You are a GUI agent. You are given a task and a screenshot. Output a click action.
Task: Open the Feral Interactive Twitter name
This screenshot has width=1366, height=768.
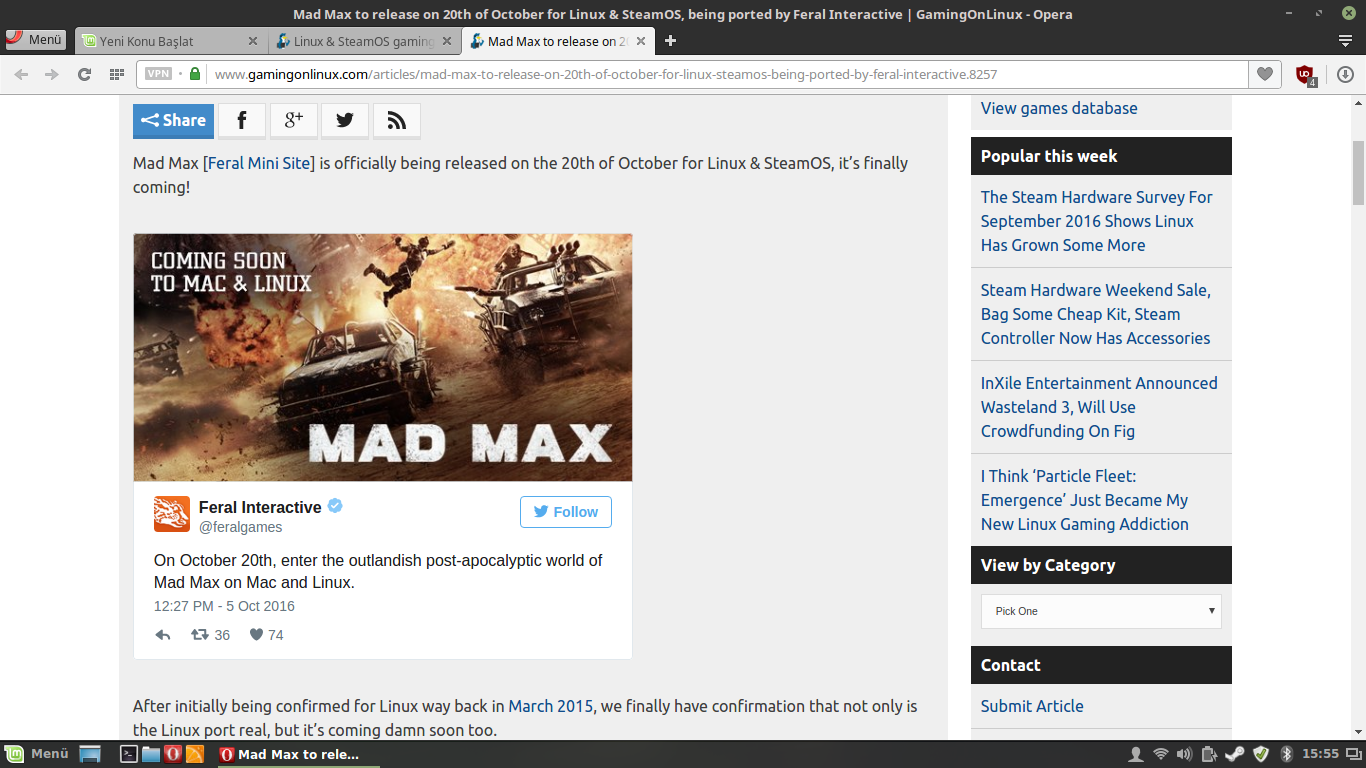[x=260, y=507]
